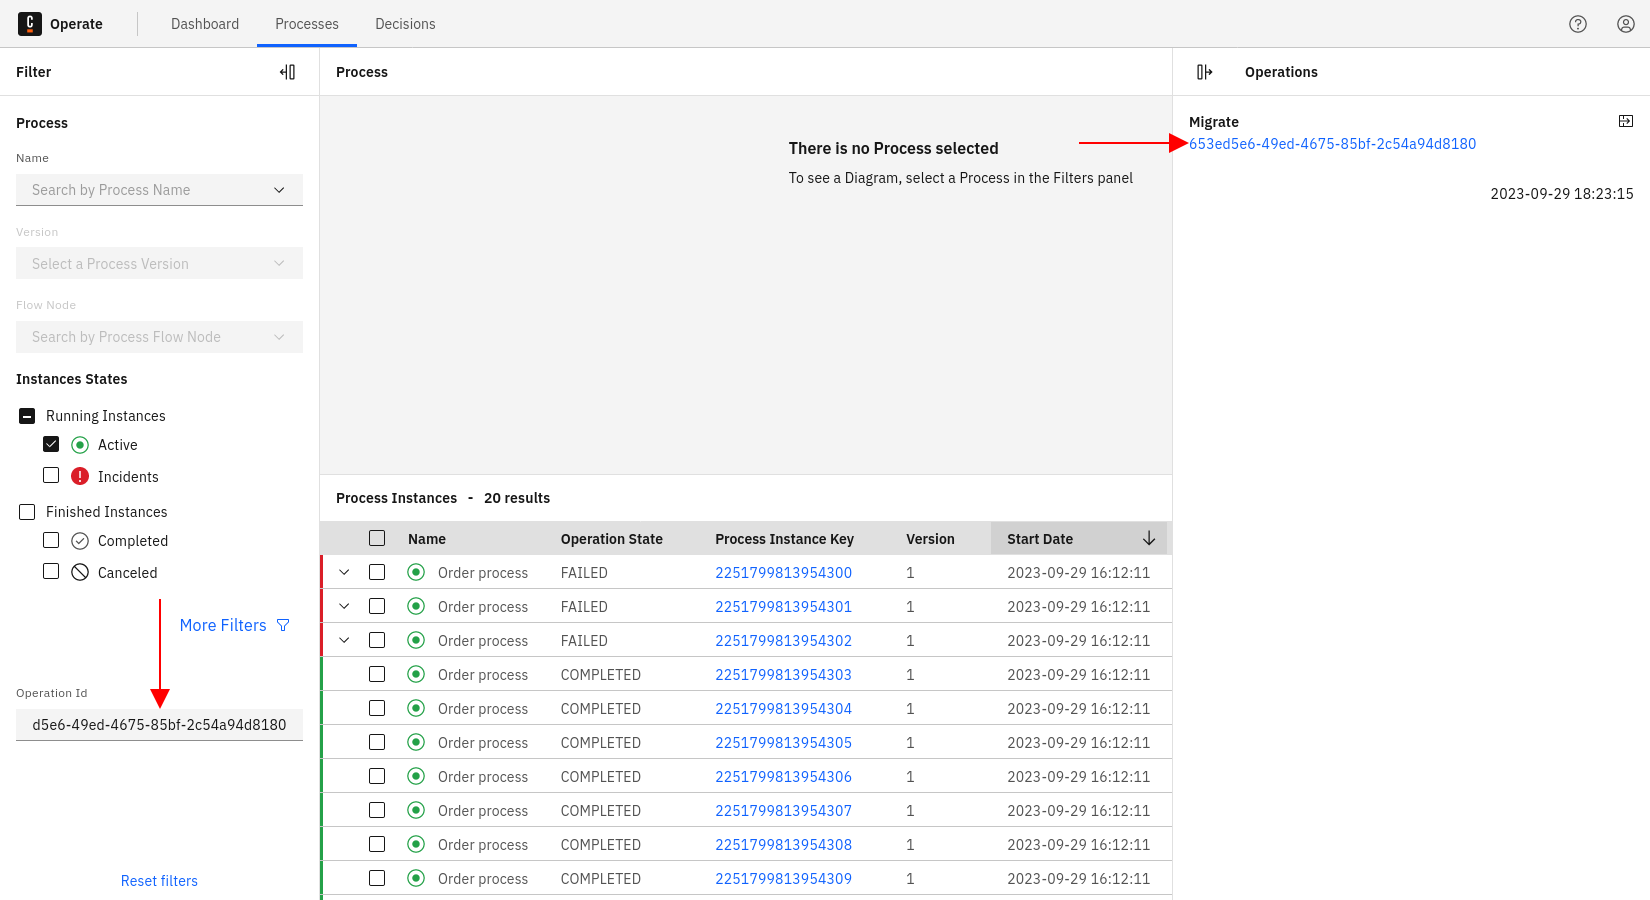The height and width of the screenshot is (900, 1650).
Task: Sort by the Version column header
Action: [x=930, y=539]
